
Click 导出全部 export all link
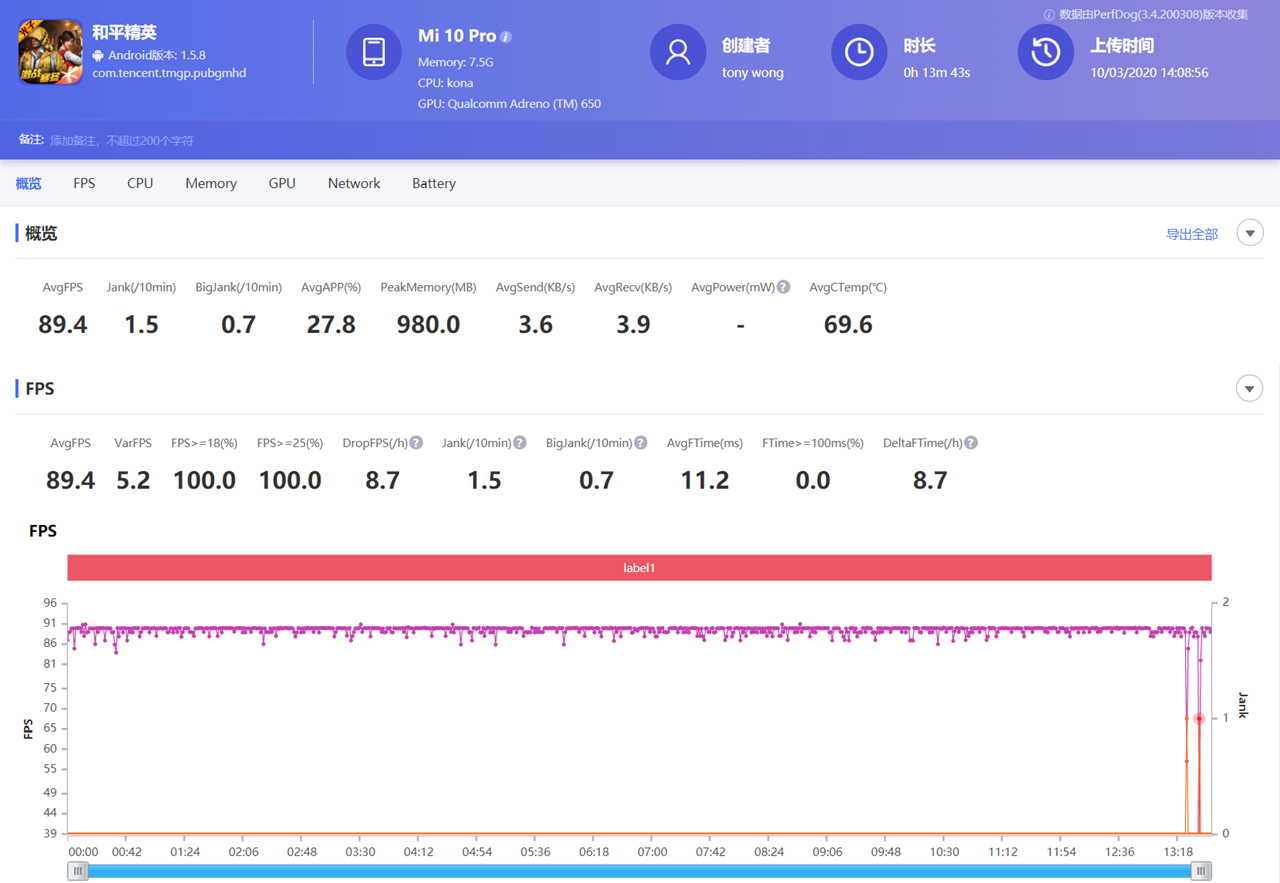1192,234
